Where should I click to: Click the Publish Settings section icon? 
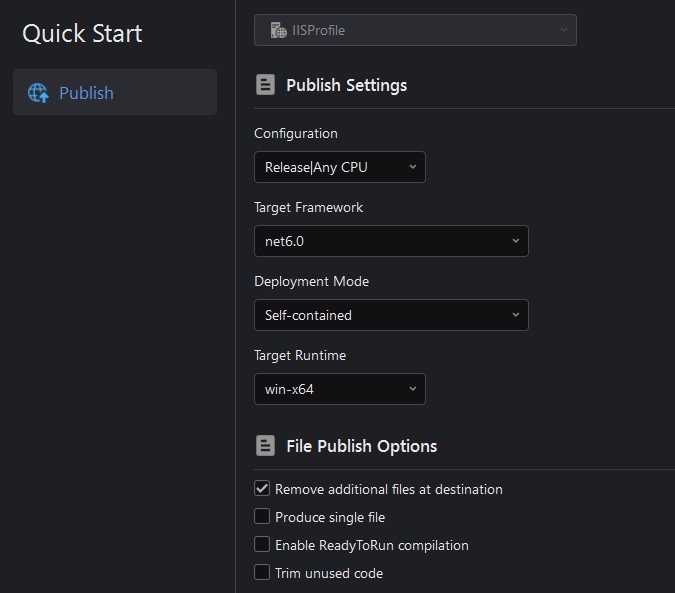(x=265, y=85)
